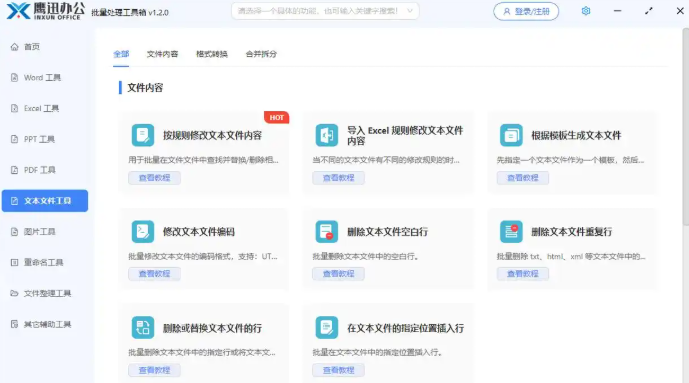The width and height of the screenshot is (689, 383).
Task: Click the Word 工具 sidebar icon
Action: click(15, 77)
